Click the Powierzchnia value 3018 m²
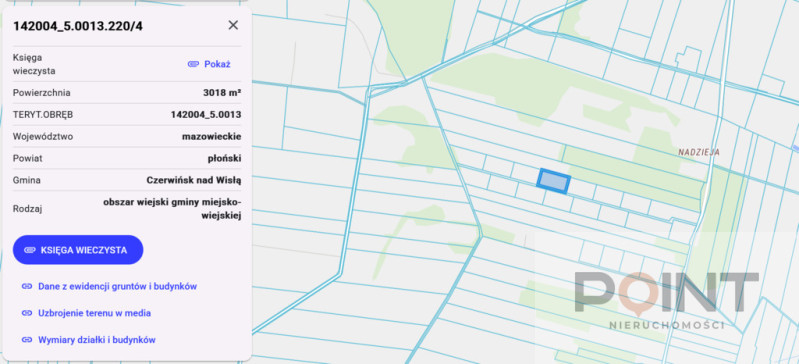This screenshot has height=364, width=799. [222, 93]
